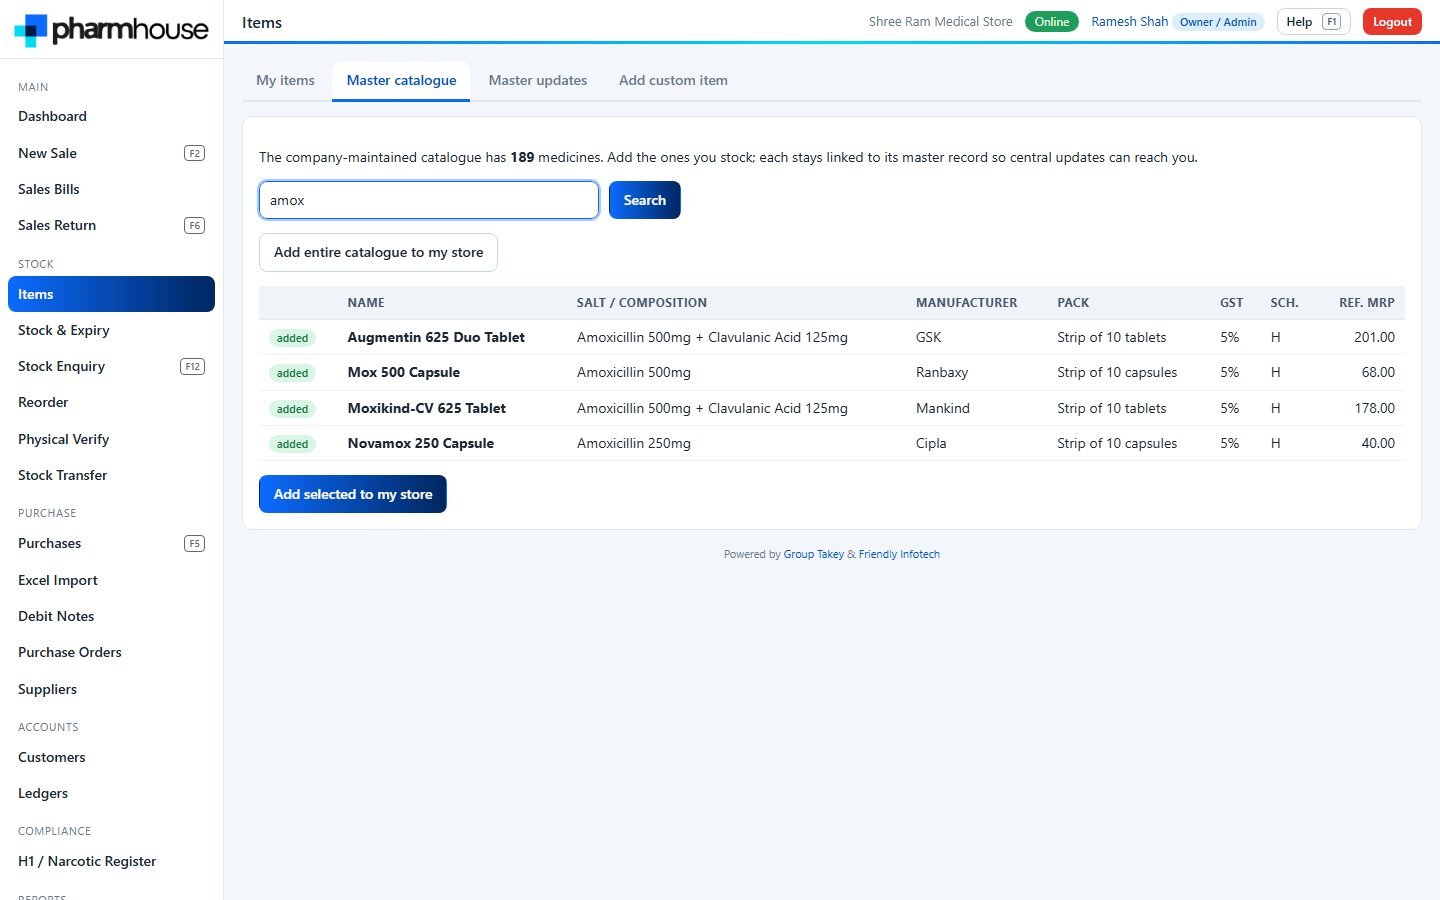Image resolution: width=1440 pixels, height=900 pixels.
Task: Click the added badge on Augmentin row
Action: [292, 338]
